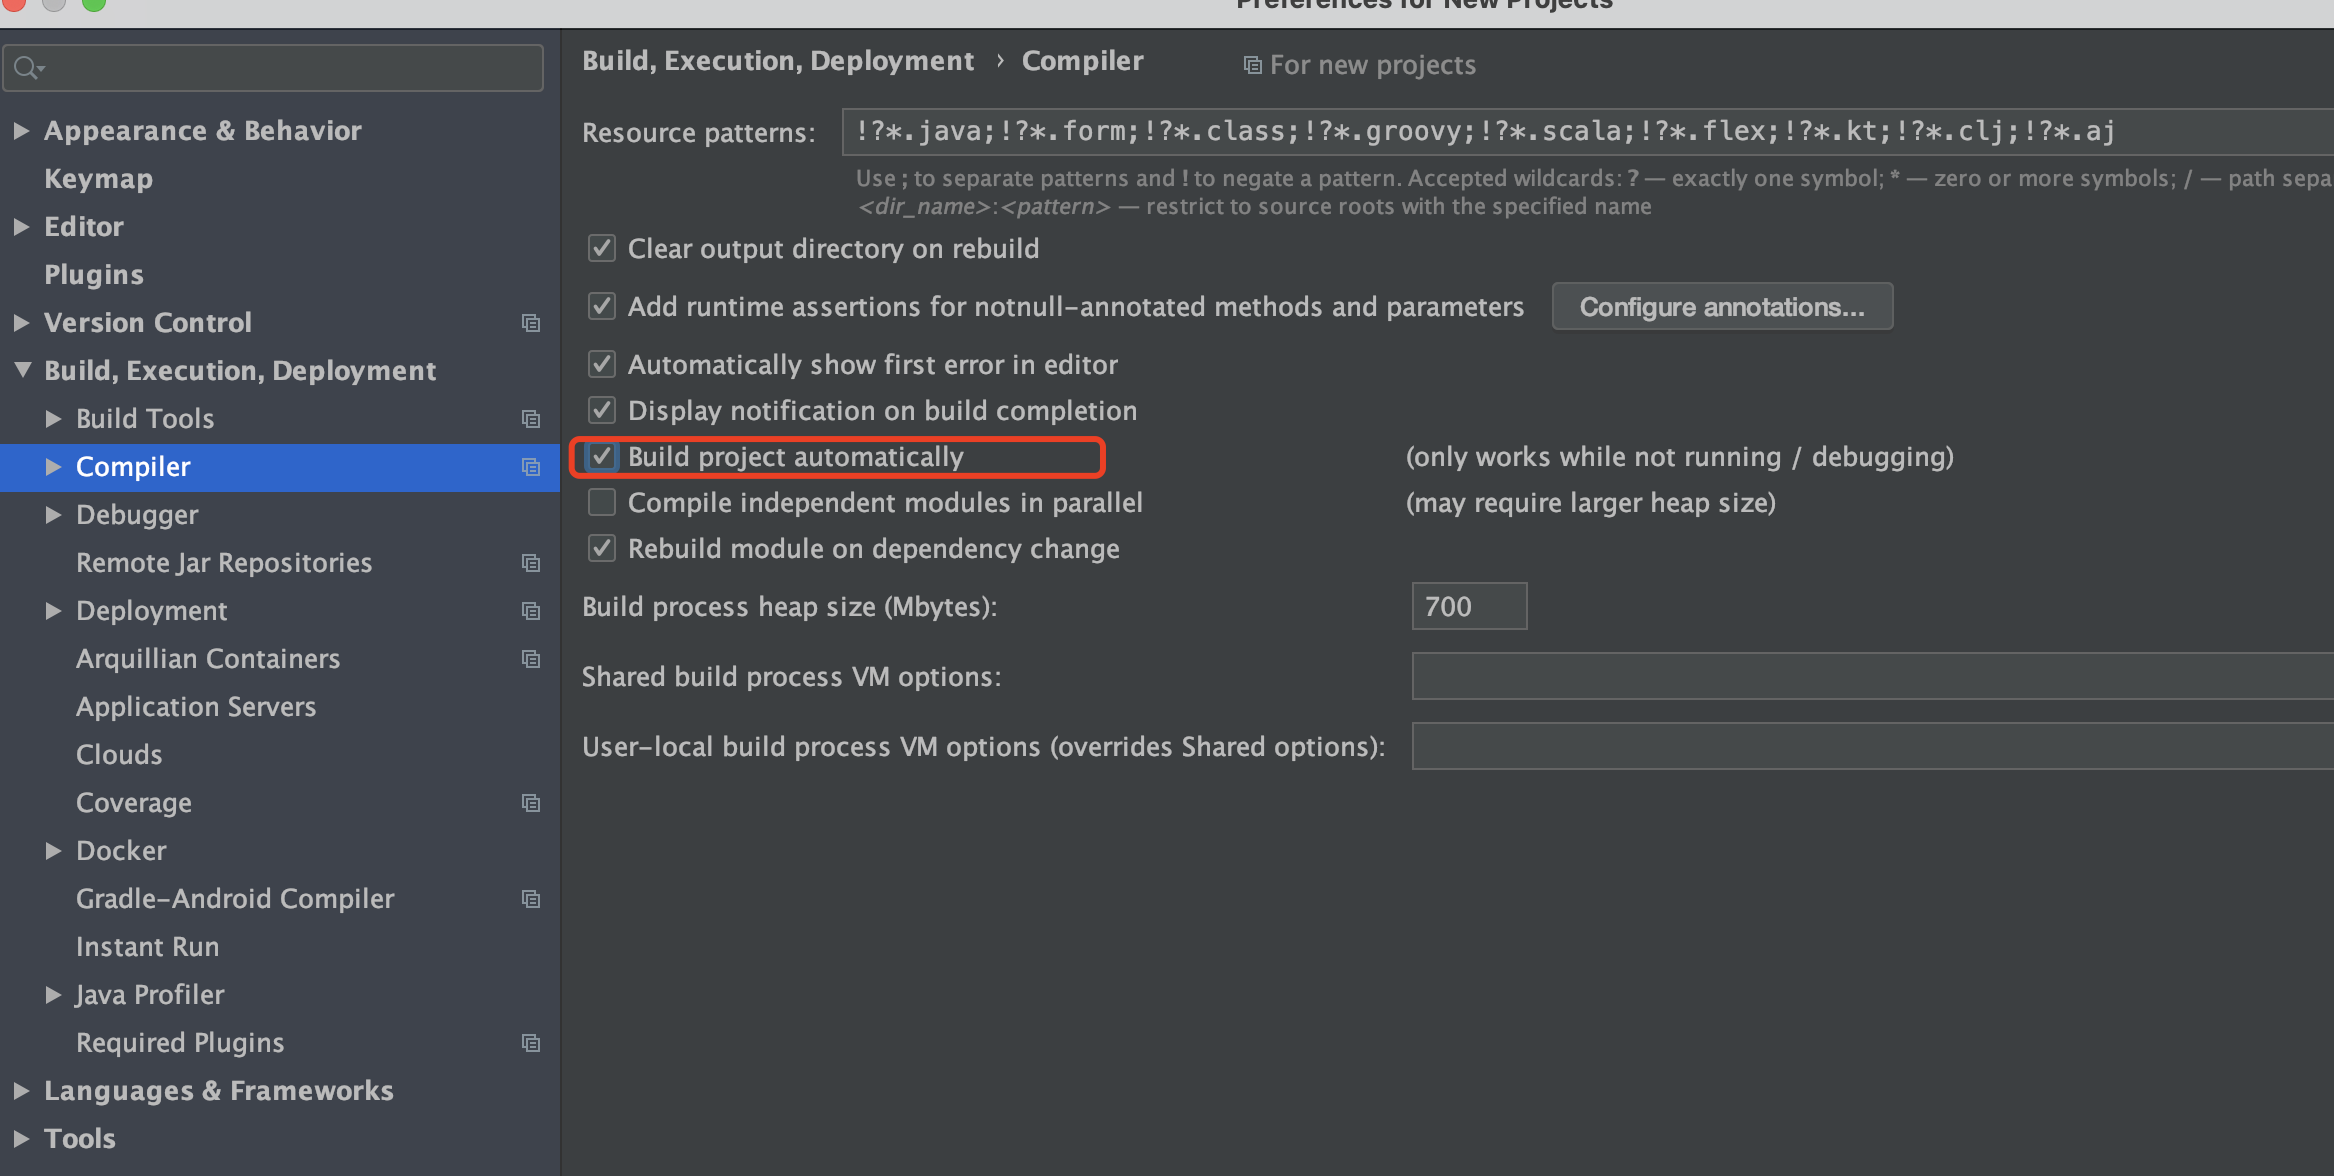This screenshot has width=2334, height=1176.
Task: Expand the Debugger settings node
Action: (53, 515)
